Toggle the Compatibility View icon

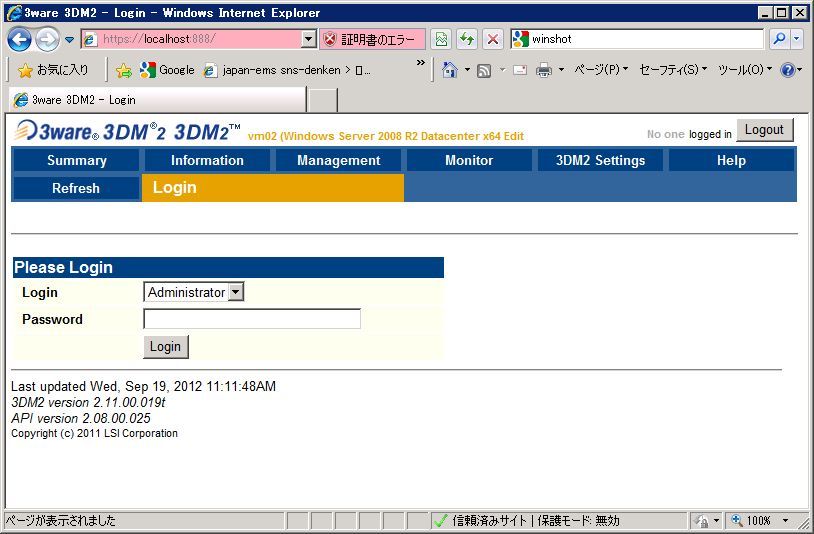(x=441, y=39)
